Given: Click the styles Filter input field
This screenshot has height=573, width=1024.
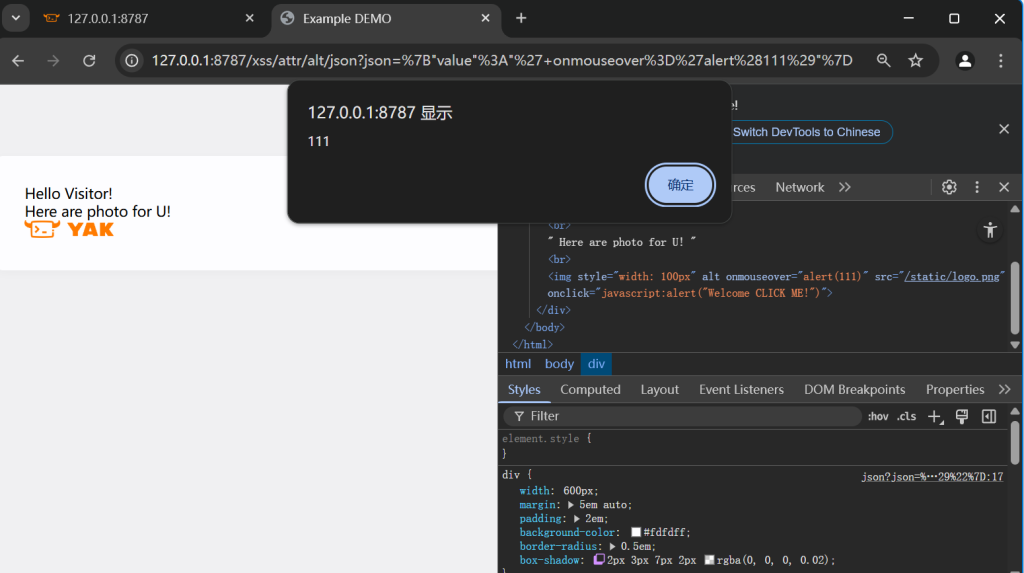Looking at the screenshot, I should point(690,416).
